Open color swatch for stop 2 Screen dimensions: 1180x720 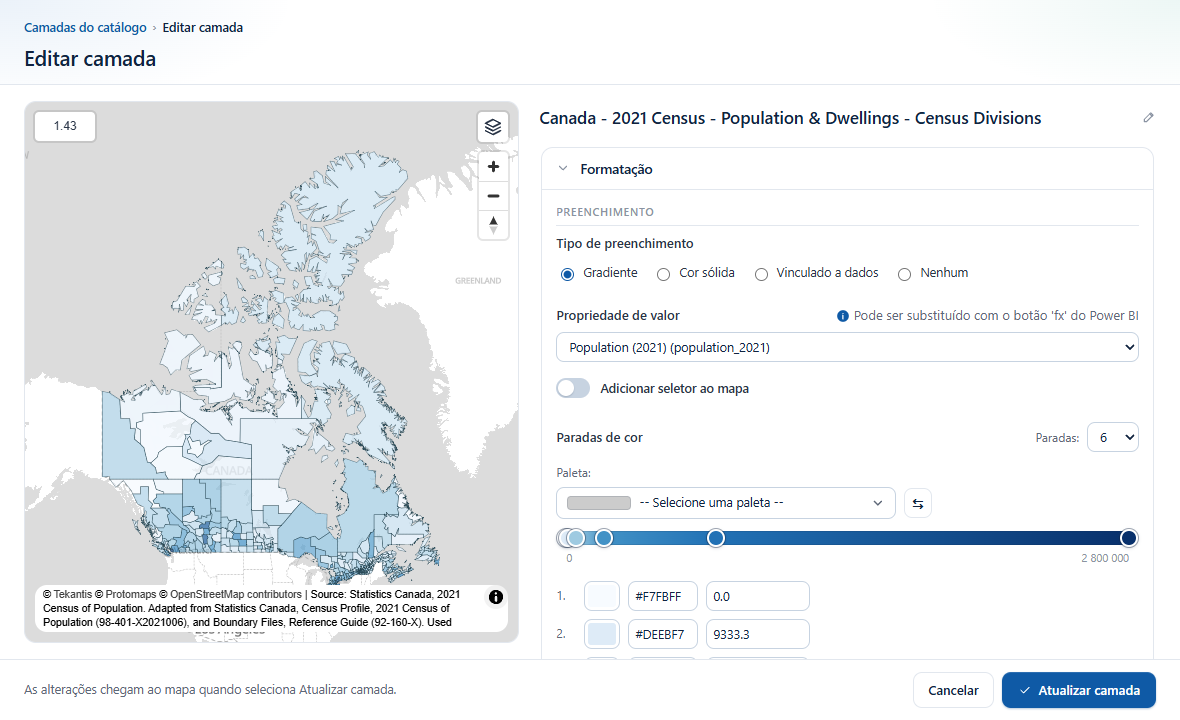(x=602, y=634)
